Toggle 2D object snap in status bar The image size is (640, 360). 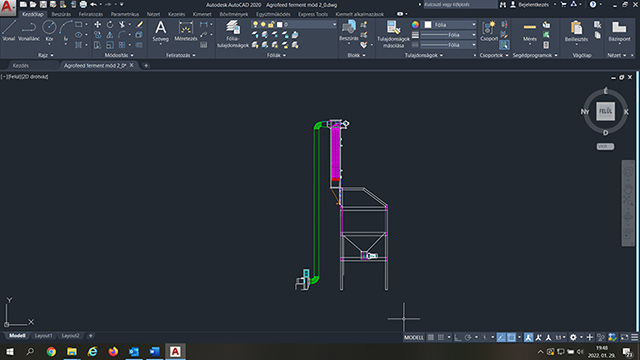[511, 337]
